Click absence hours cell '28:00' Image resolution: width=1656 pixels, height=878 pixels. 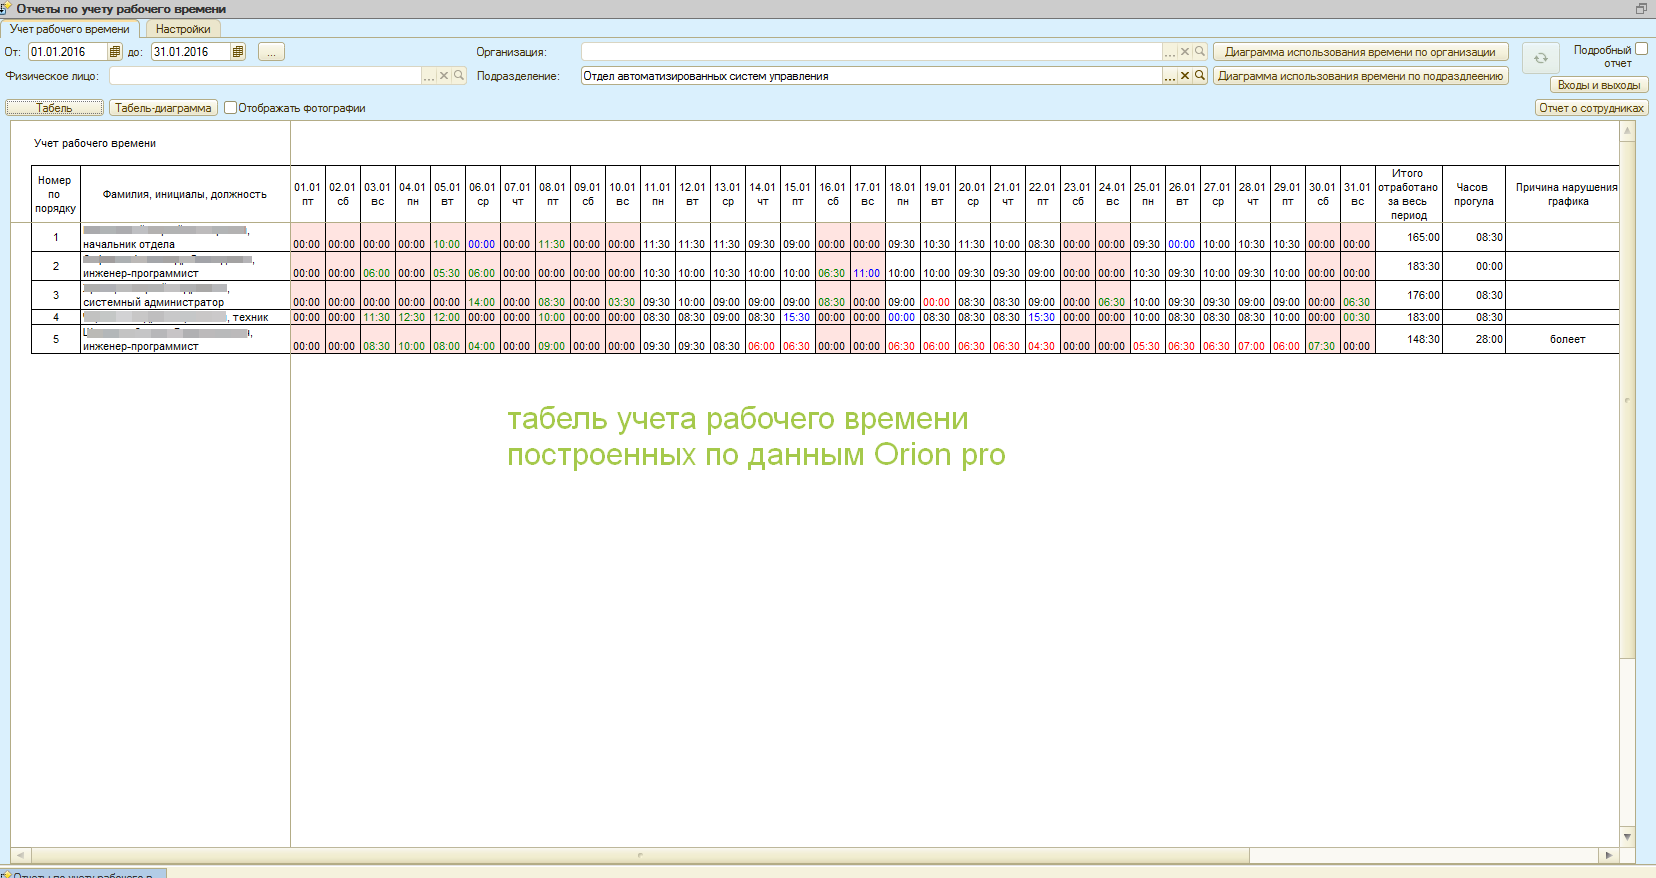1473,339
